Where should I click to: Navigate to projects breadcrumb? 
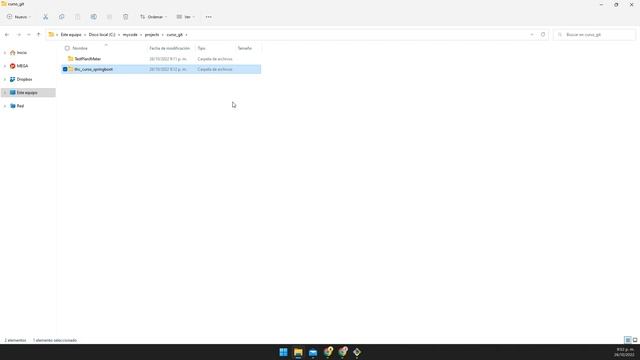[152, 35]
